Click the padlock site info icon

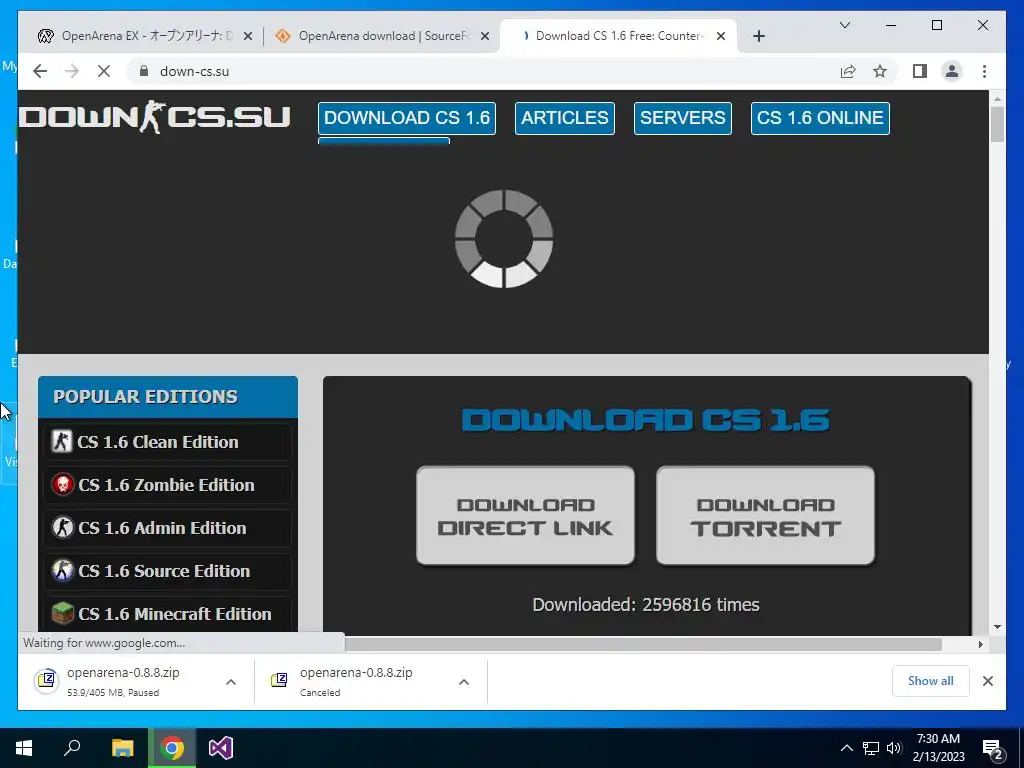point(144,71)
